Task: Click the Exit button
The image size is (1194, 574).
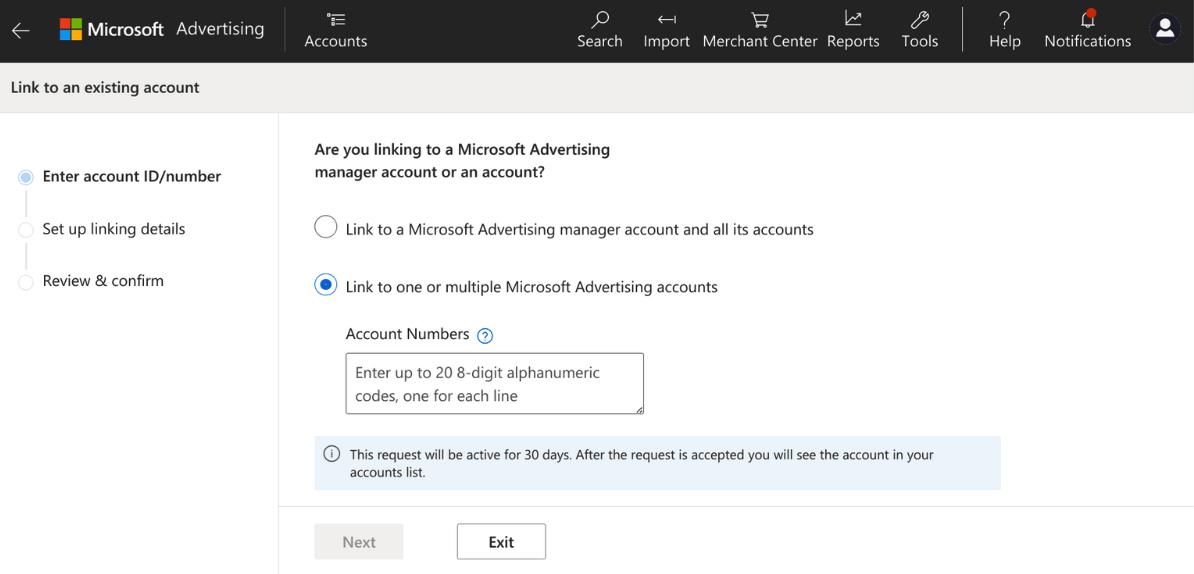Action: [x=501, y=542]
